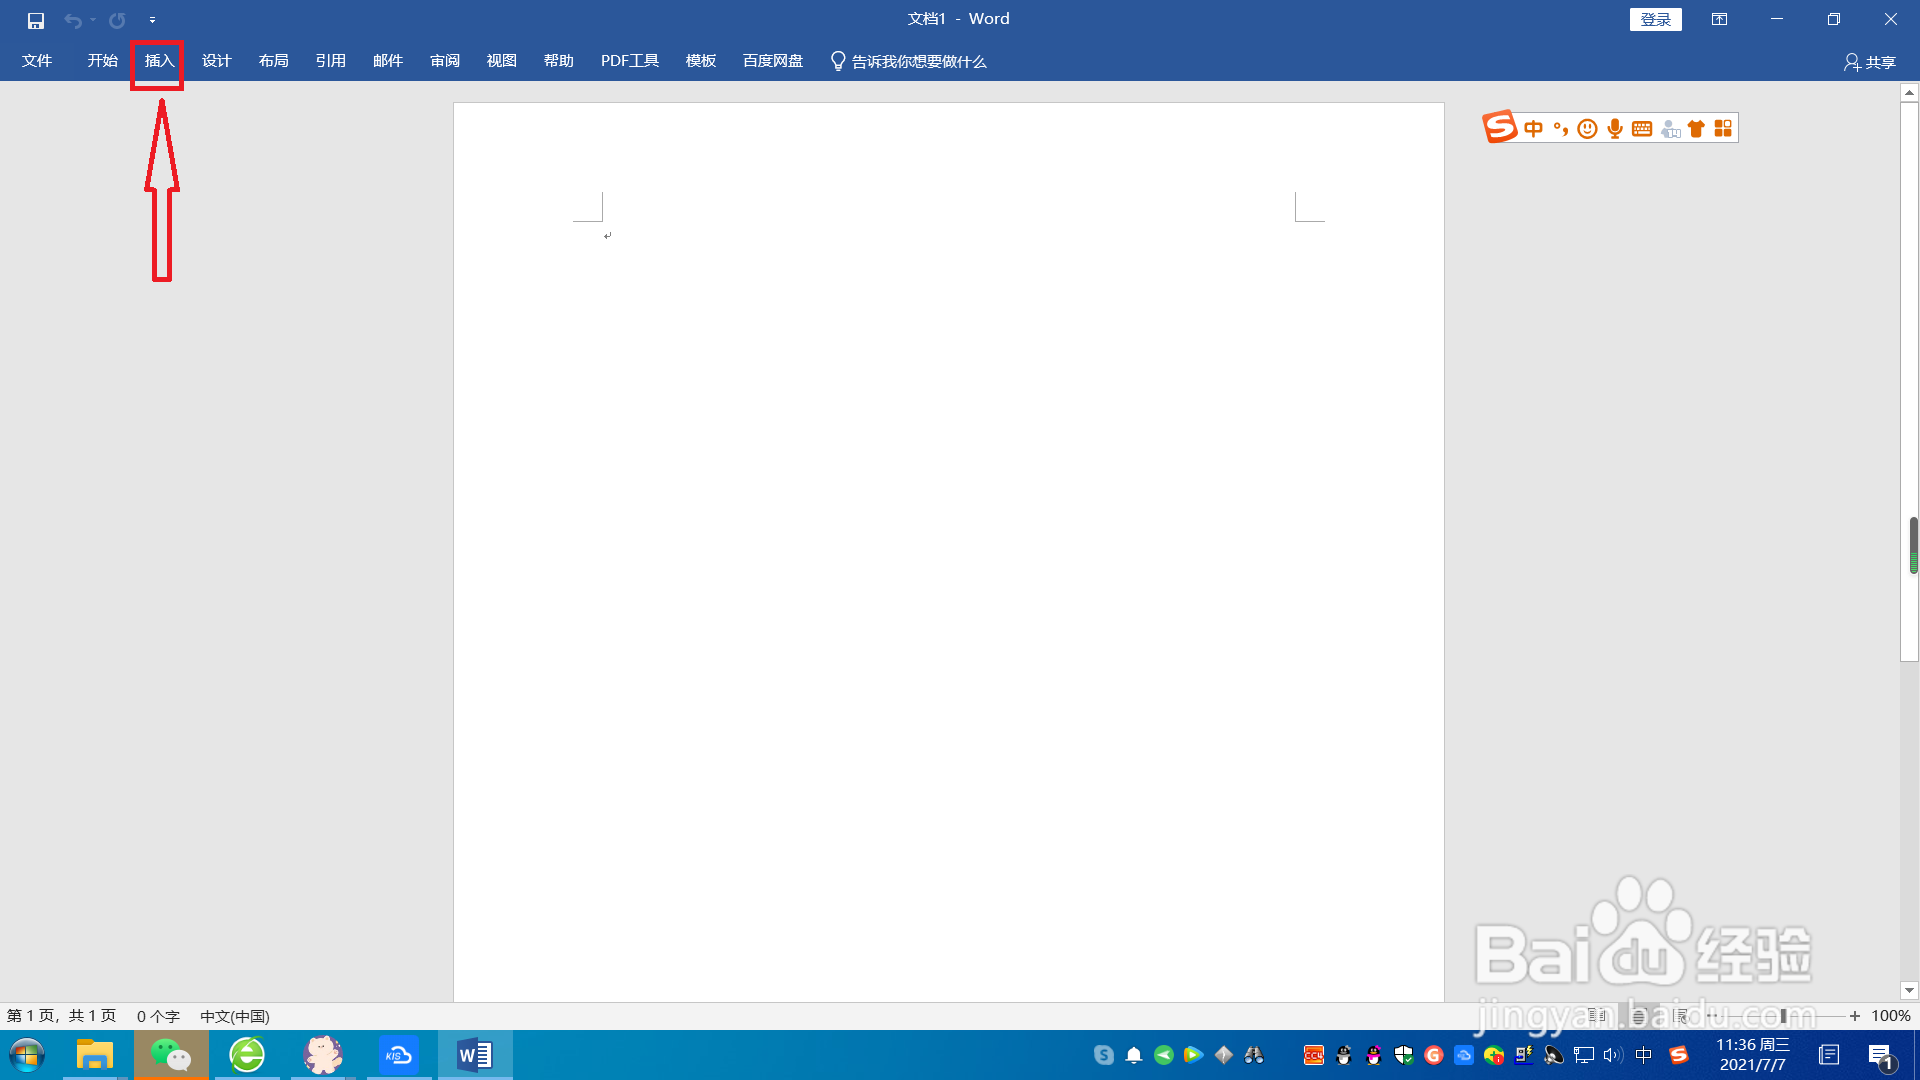Viewport: 1920px width, 1080px height.
Task: Click the Redo icon in title bar
Action: click(x=117, y=20)
